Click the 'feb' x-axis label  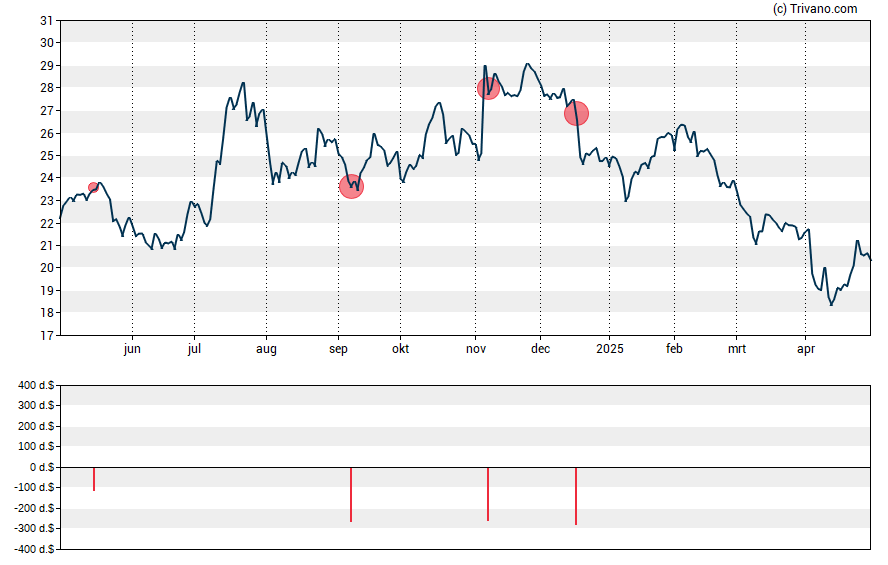pyautogui.click(x=674, y=349)
